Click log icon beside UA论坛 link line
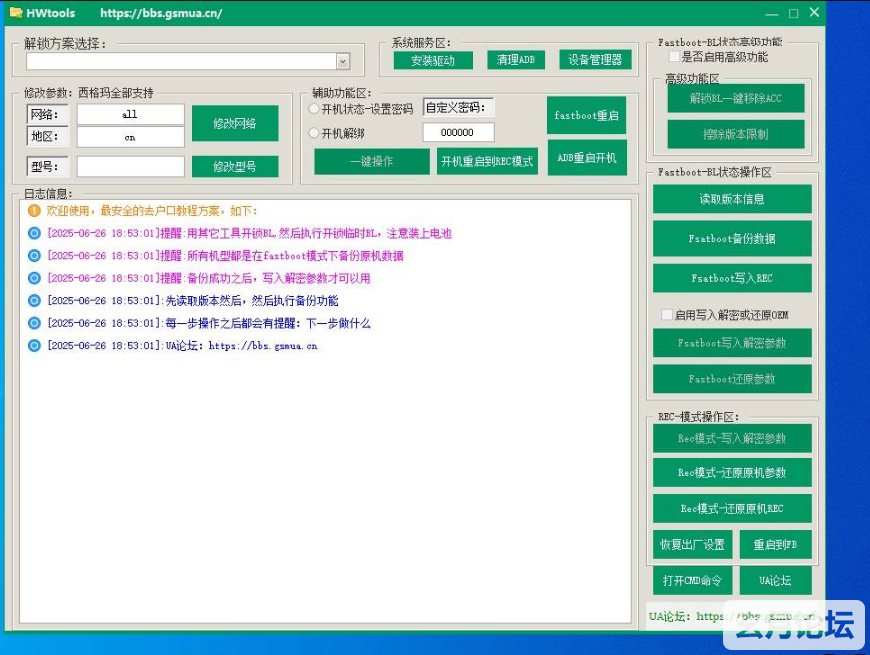The image size is (870, 655). pyautogui.click(x=34, y=346)
